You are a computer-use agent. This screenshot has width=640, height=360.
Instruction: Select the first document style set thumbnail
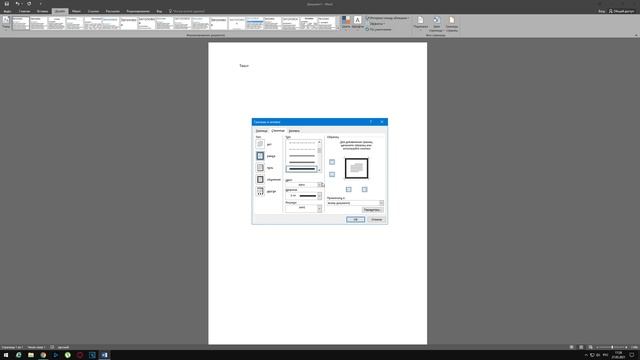21,23
